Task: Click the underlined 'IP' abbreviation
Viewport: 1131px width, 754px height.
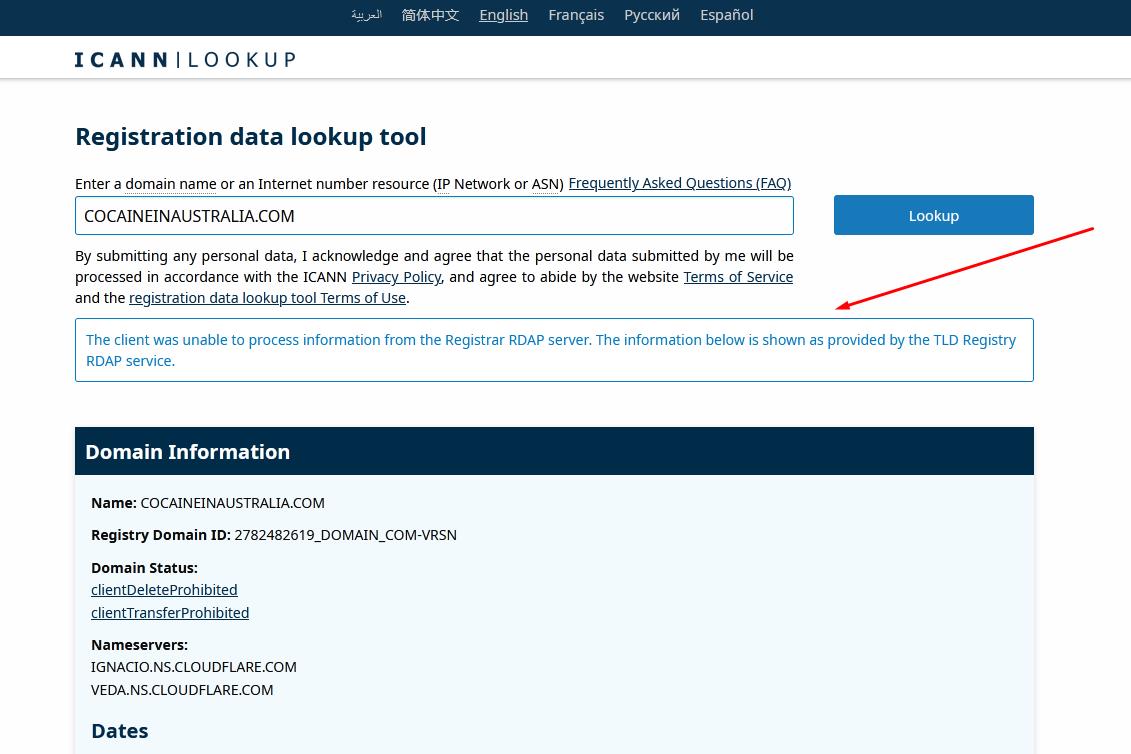Action: click(x=443, y=184)
